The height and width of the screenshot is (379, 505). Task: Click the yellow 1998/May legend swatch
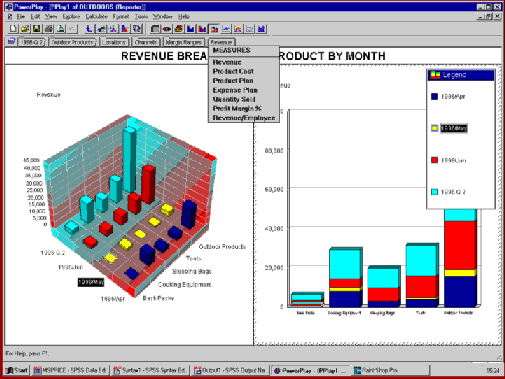(x=434, y=128)
